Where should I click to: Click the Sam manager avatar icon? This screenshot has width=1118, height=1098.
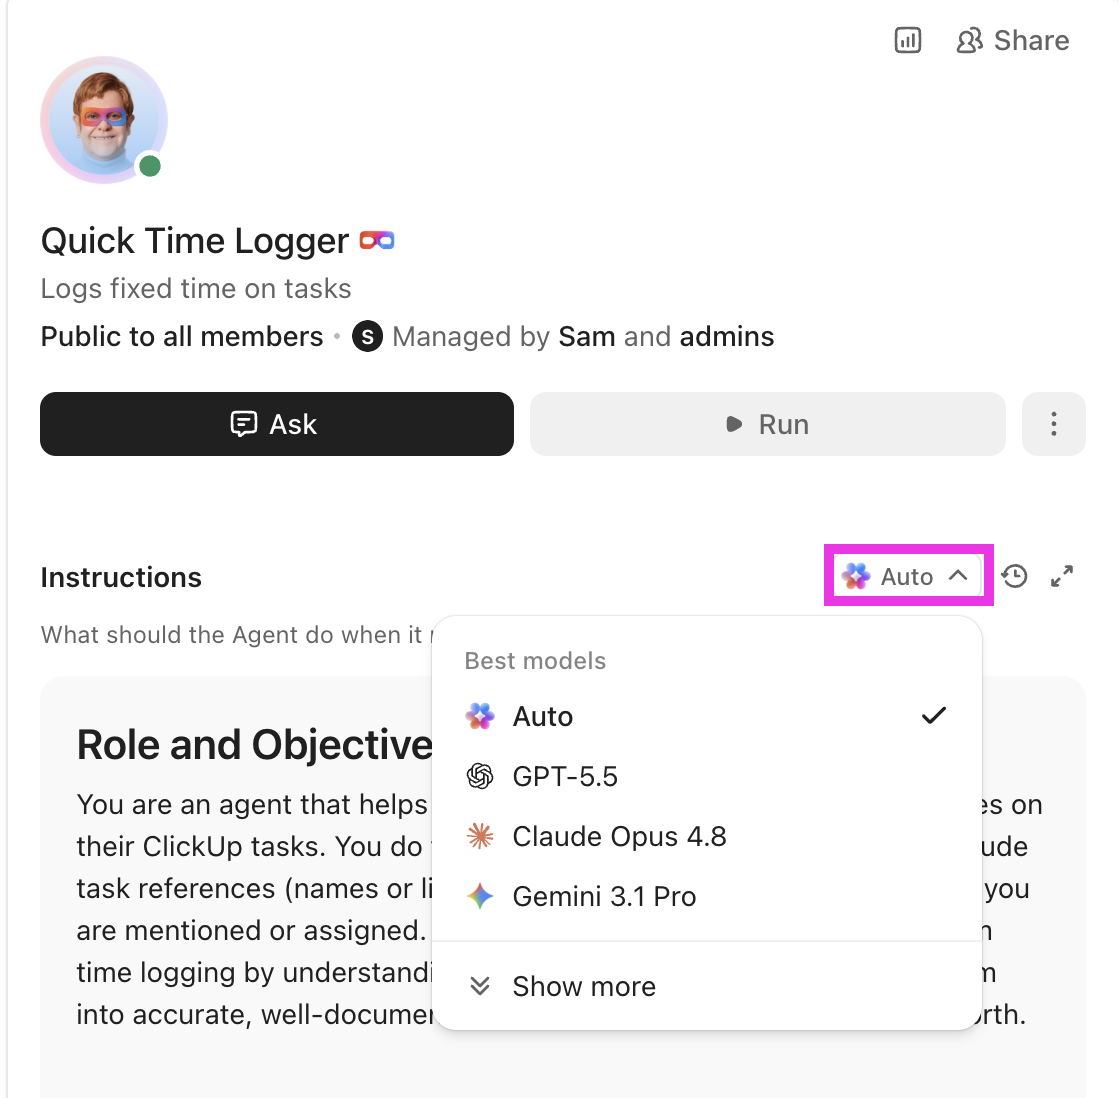[367, 337]
